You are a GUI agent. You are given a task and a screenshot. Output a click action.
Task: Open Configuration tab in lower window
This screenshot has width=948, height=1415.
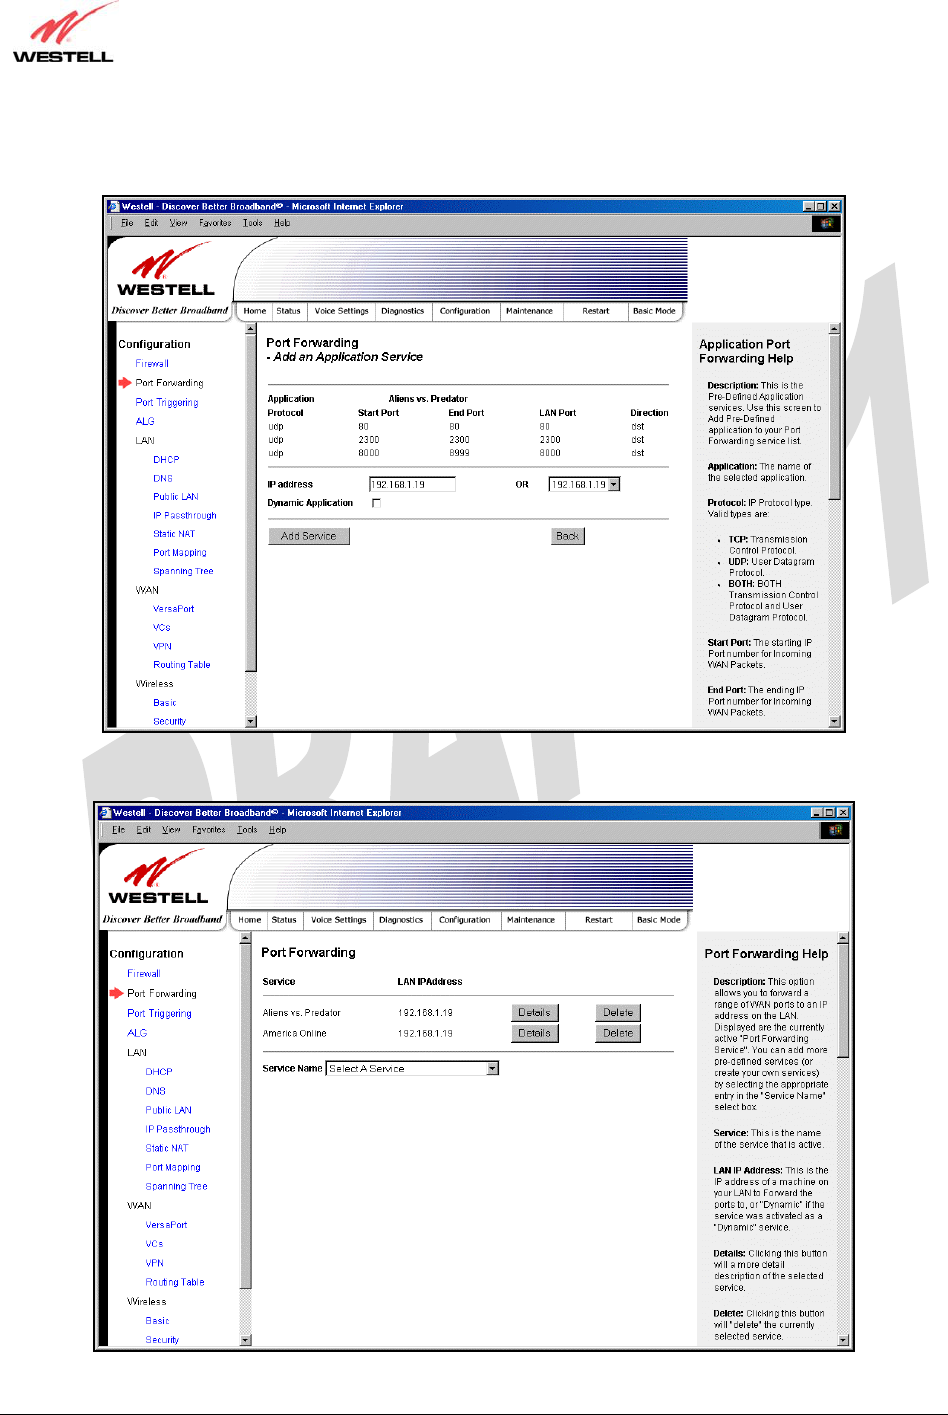465,920
